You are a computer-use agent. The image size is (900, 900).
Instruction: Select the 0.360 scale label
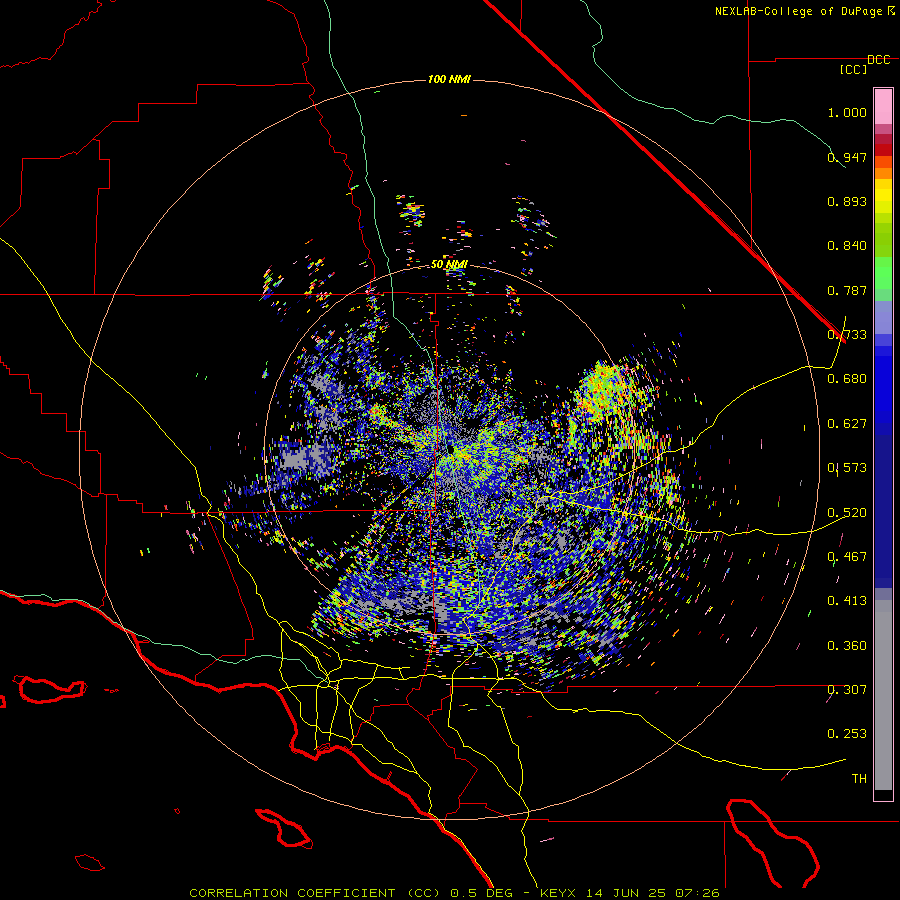coord(847,646)
